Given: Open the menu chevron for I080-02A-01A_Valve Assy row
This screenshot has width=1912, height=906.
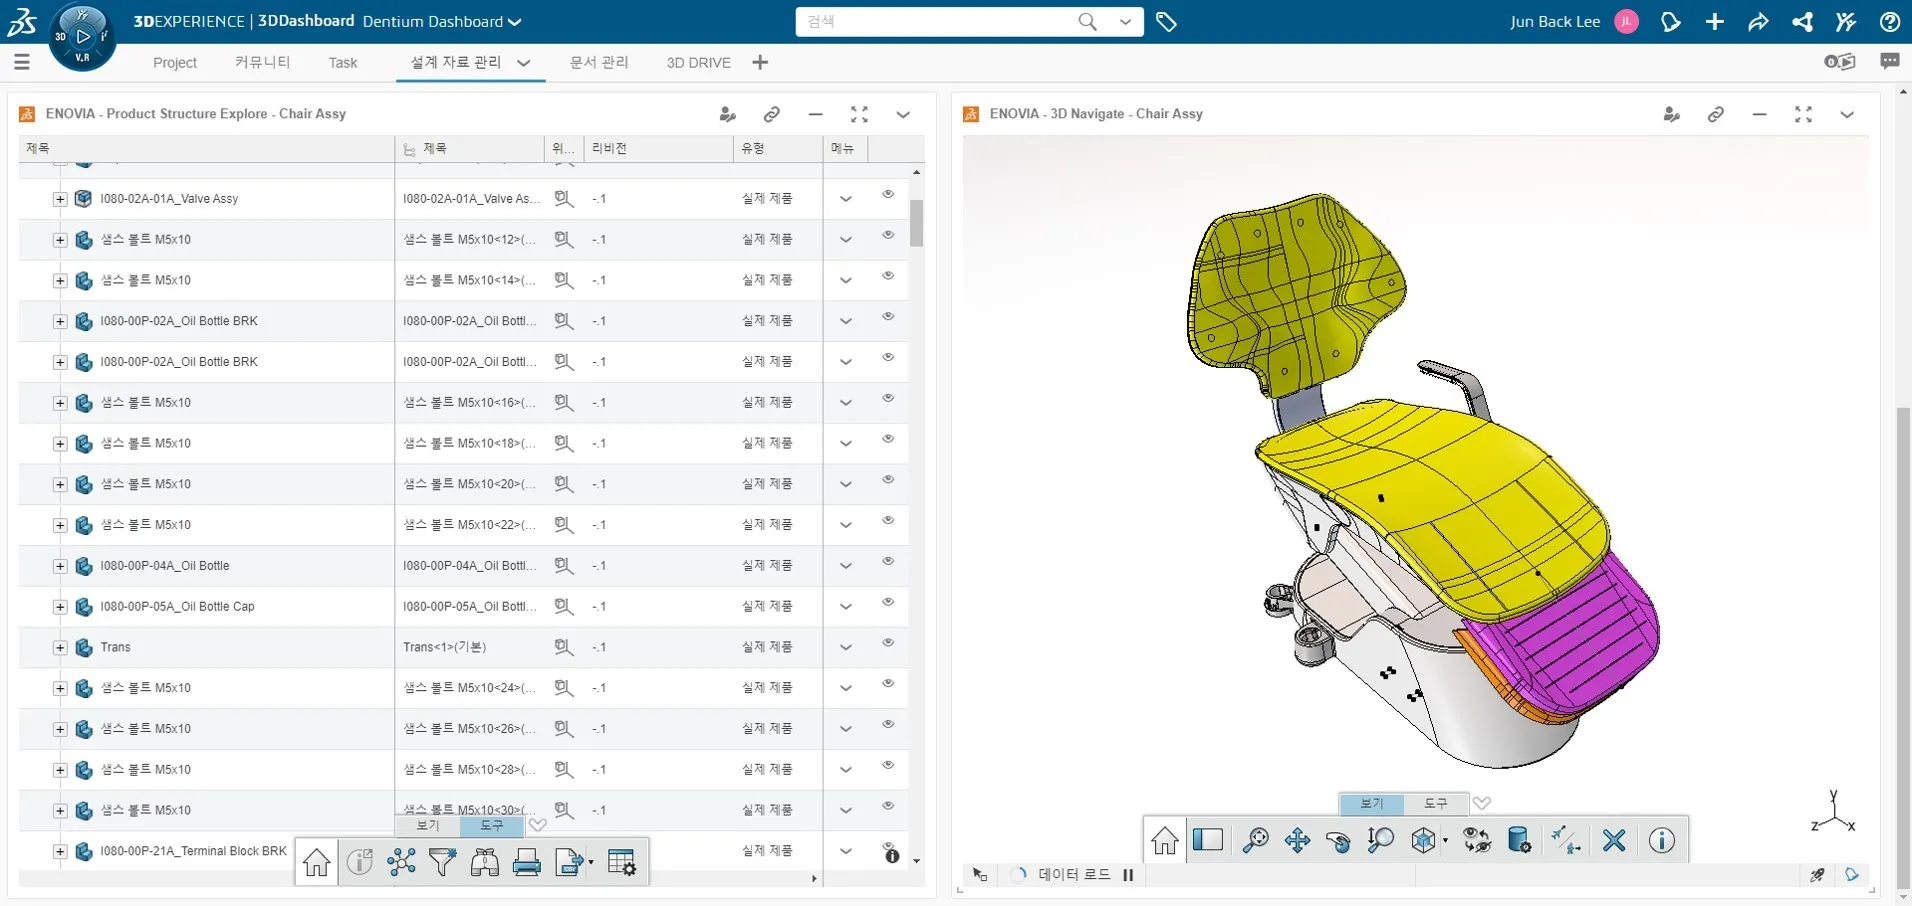Looking at the screenshot, I should pyautogui.click(x=846, y=199).
